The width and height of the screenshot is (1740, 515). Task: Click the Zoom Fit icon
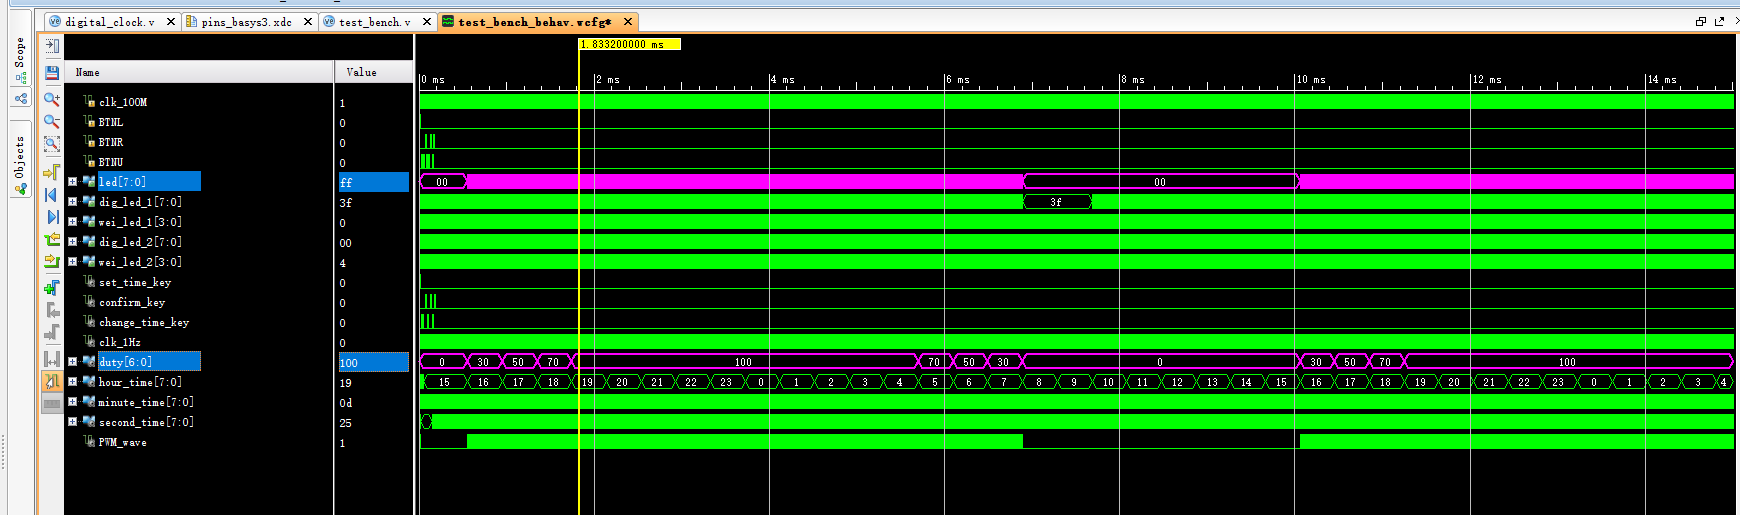[52, 144]
